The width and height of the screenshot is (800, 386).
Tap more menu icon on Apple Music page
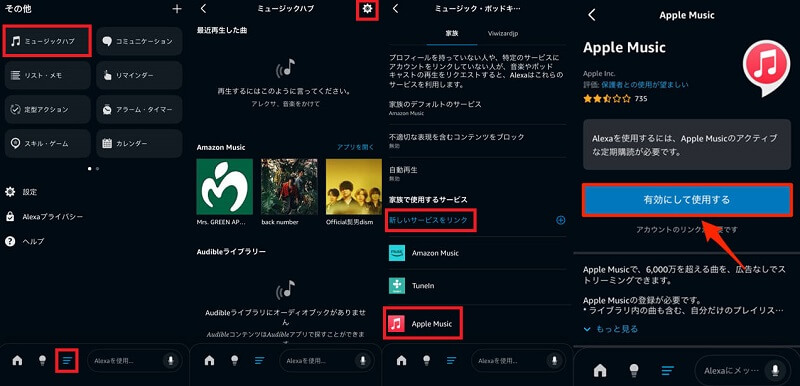click(x=668, y=370)
